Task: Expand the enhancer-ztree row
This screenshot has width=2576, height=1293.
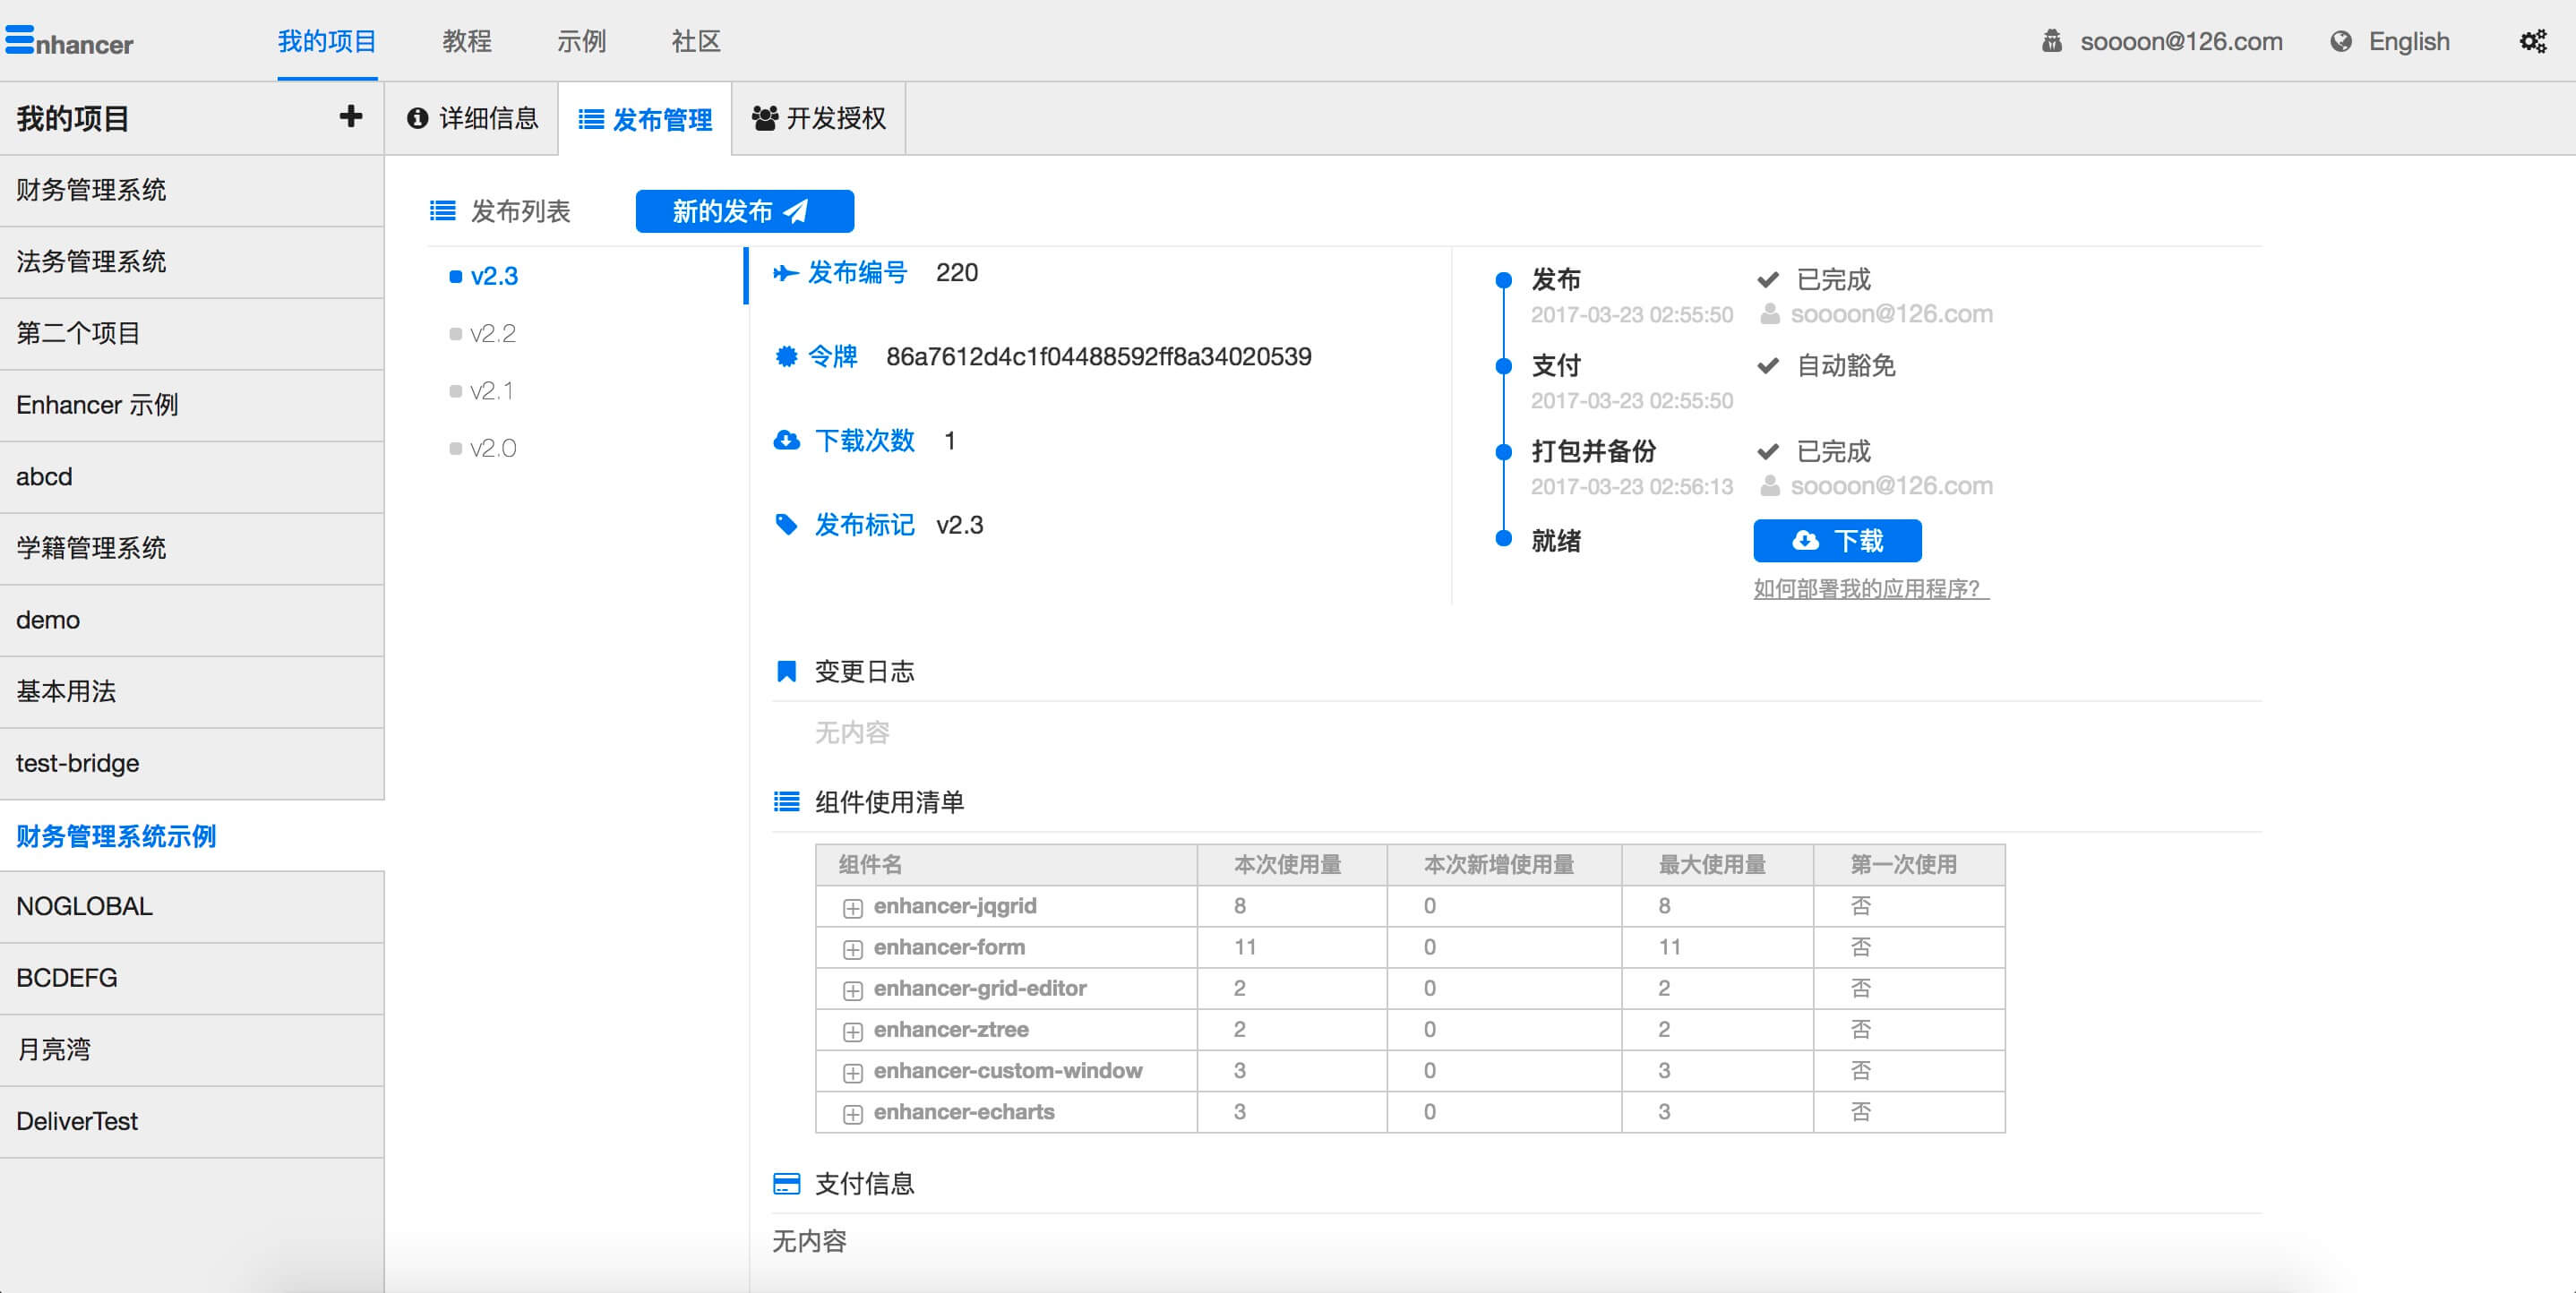Action: 852,1031
